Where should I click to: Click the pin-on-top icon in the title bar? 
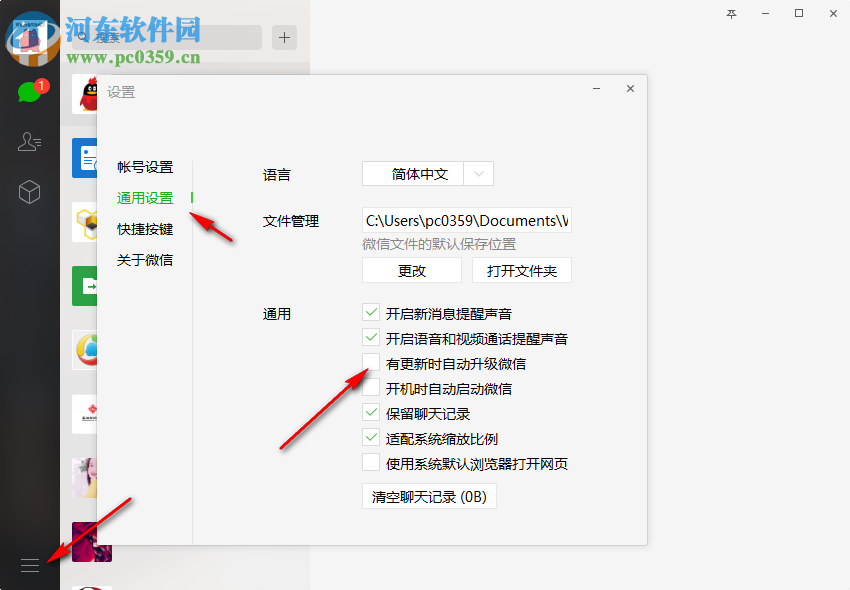pyautogui.click(x=731, y=14)
